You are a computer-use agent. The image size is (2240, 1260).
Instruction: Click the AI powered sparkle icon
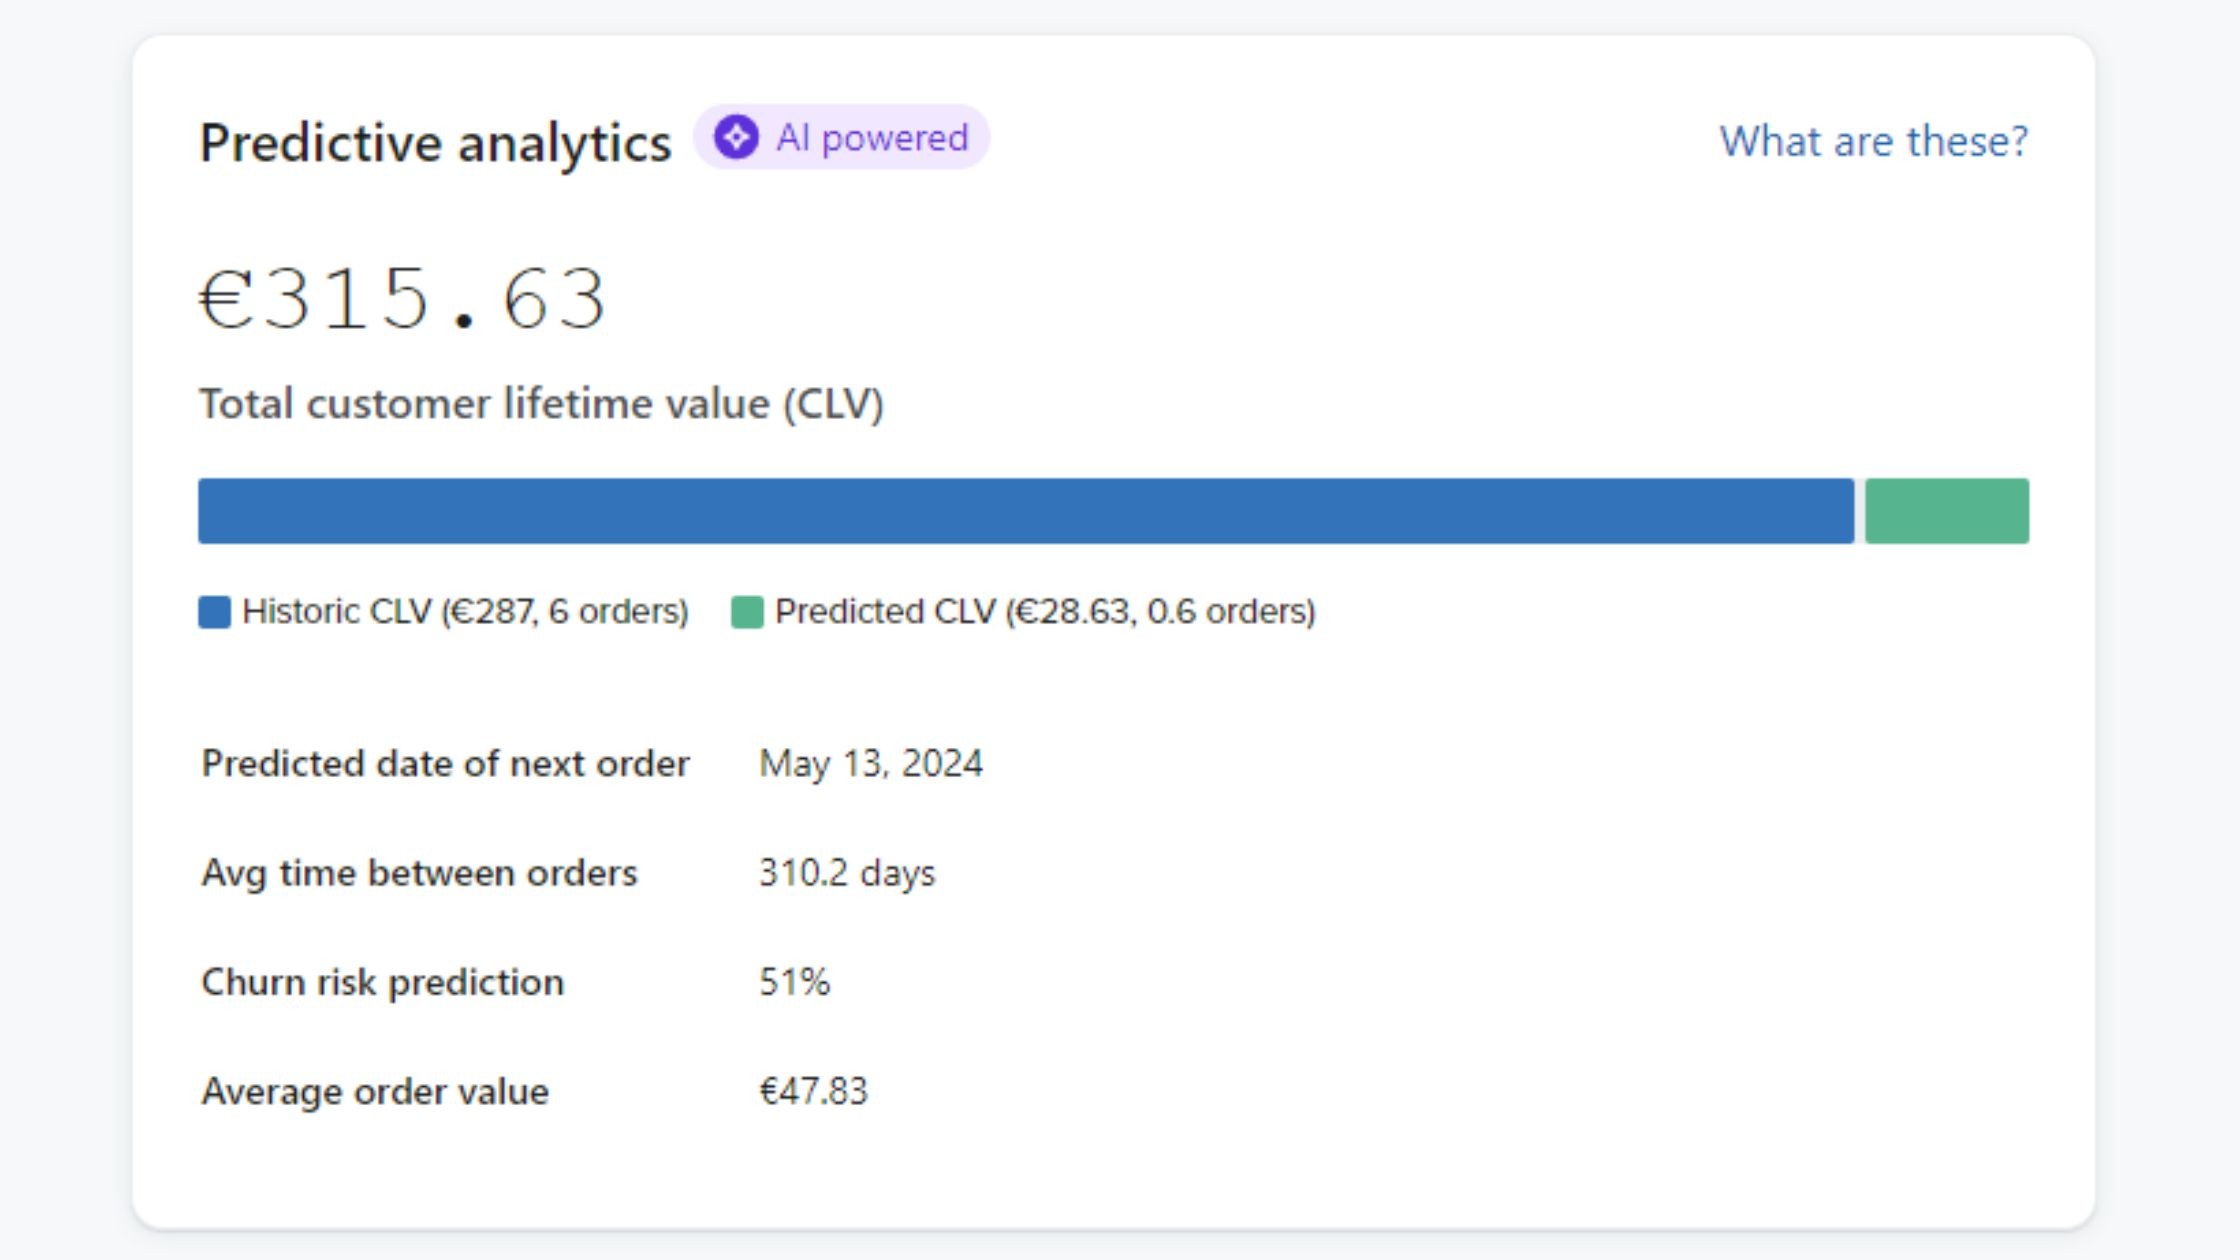click(x=736, y=137)
